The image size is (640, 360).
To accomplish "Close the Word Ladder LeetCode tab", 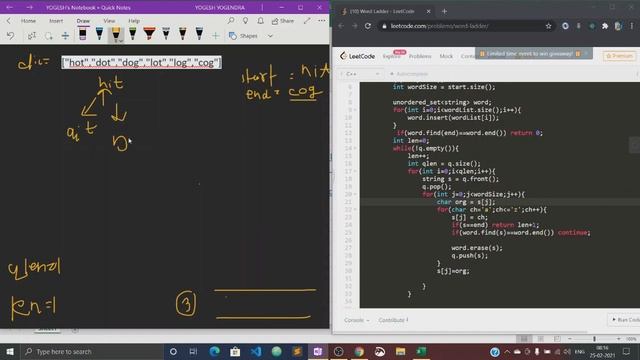I will tap(428, 11).
